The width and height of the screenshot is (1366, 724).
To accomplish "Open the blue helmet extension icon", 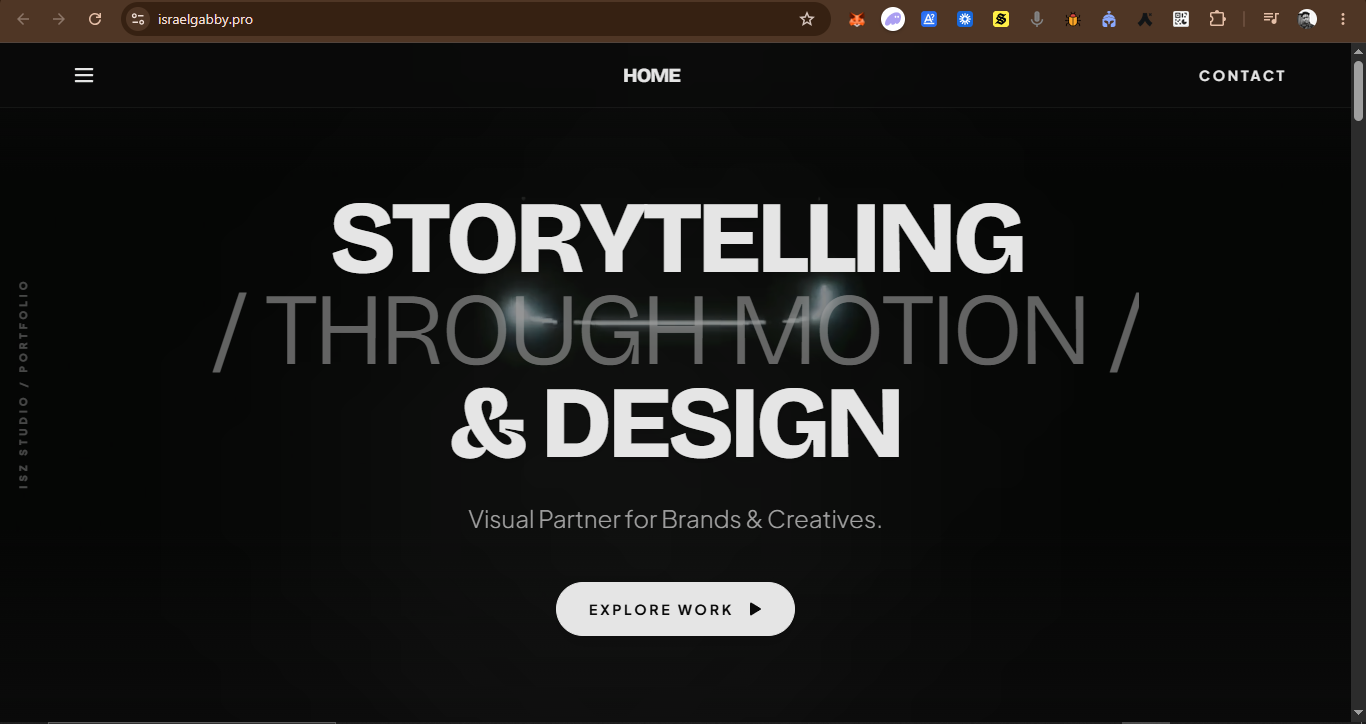I will click(x=1109, y=19).
